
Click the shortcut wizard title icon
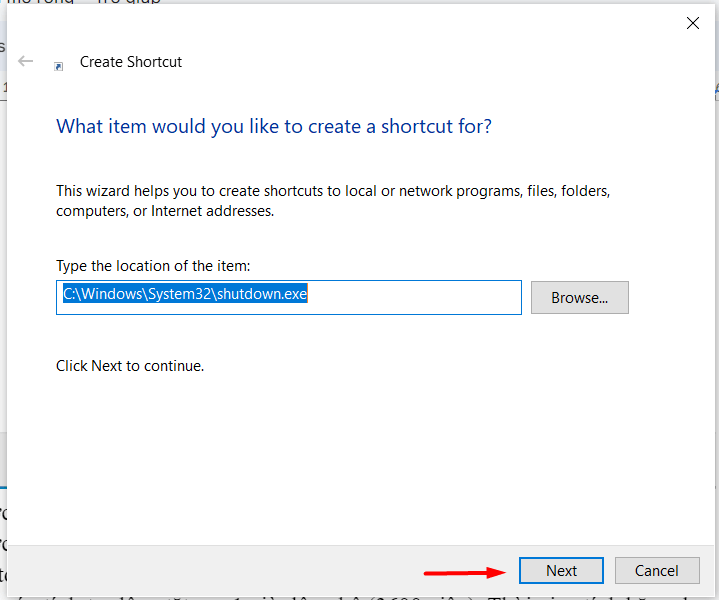click(59, 67)
